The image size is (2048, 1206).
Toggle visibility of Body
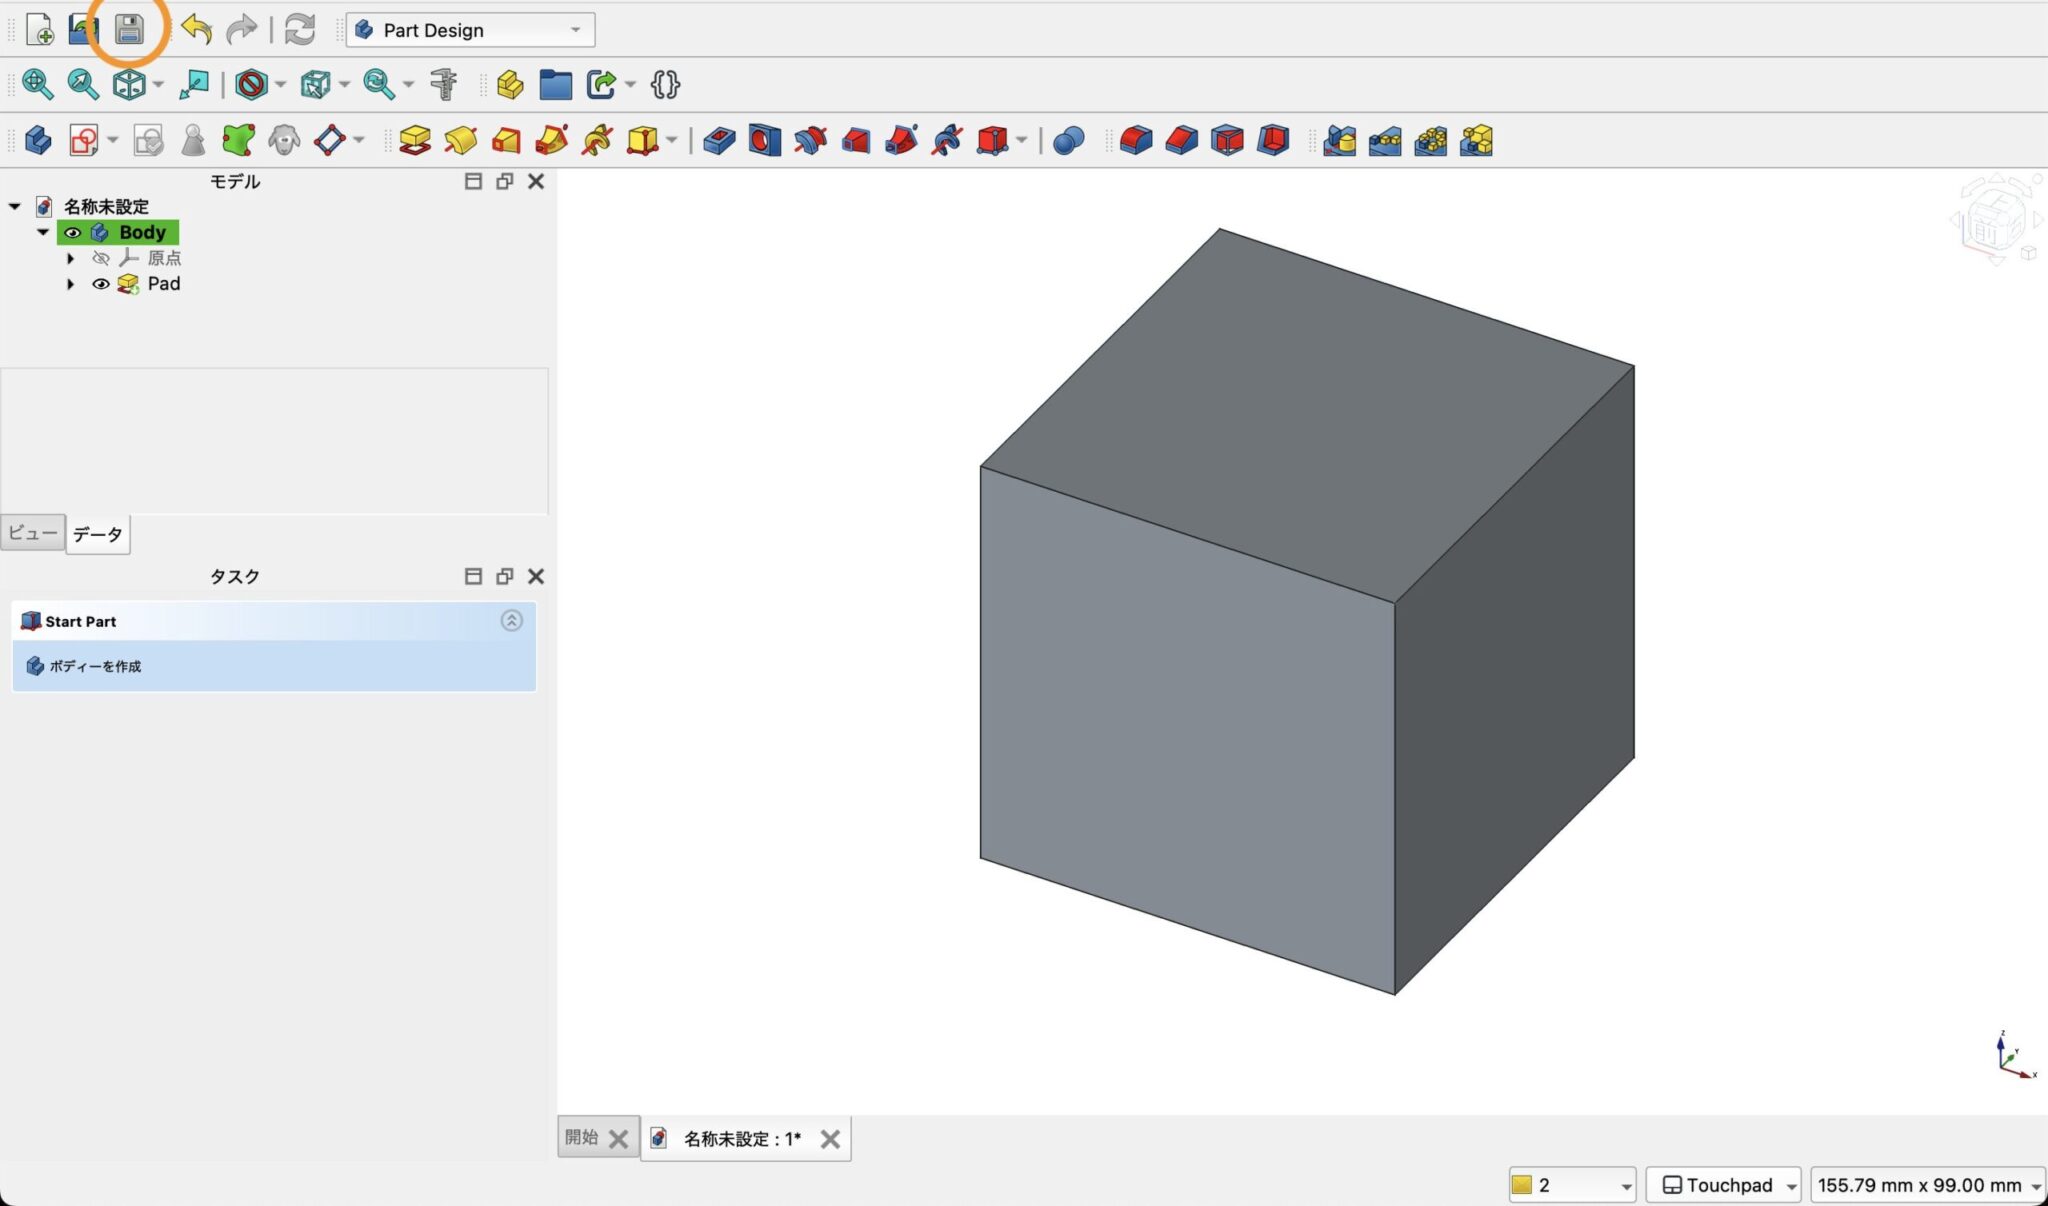72,232
